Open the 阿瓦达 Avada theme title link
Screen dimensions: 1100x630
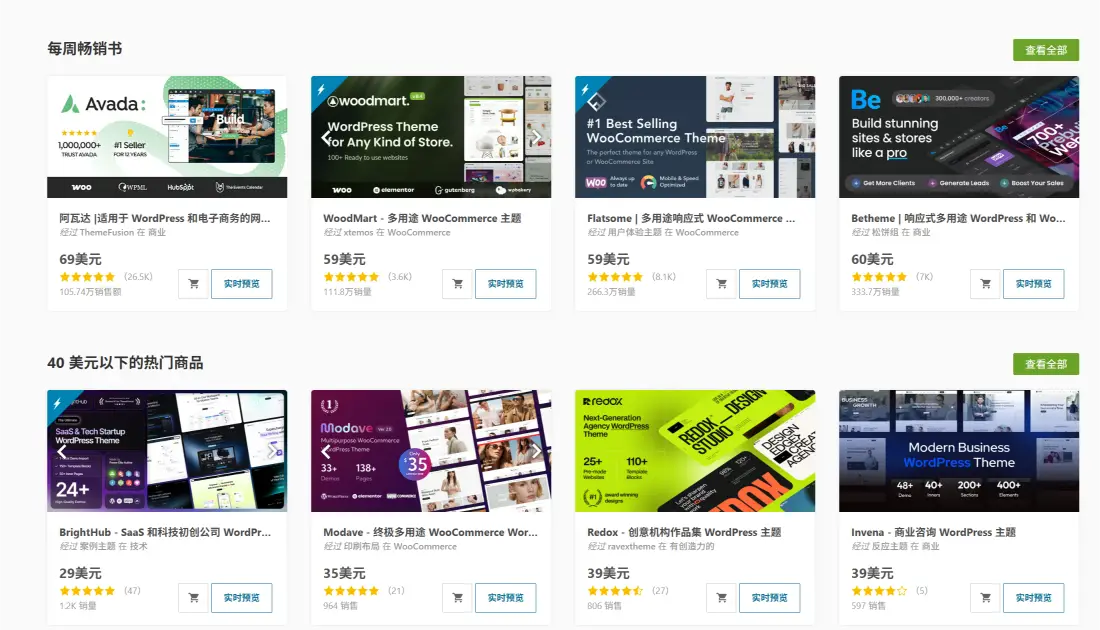[165, 218]
